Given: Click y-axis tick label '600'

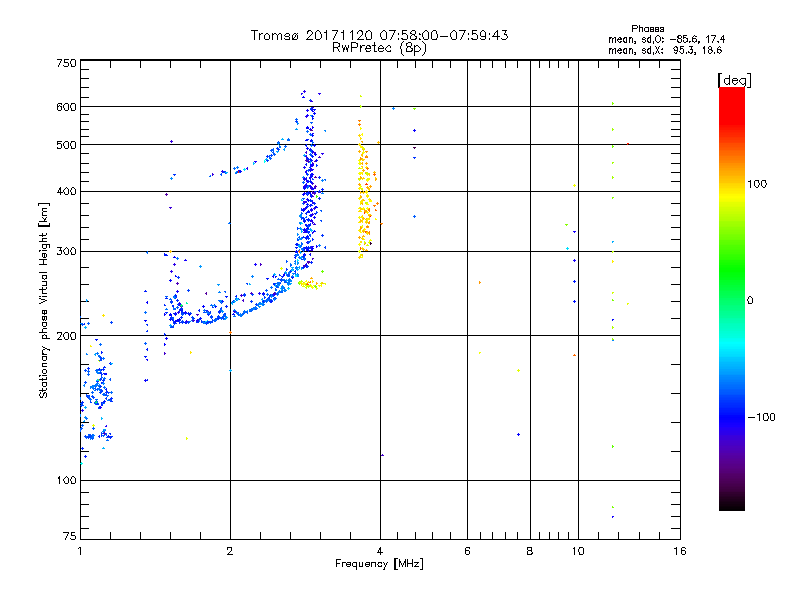Looking at the screenshot, I should click(x=66, y=107).
